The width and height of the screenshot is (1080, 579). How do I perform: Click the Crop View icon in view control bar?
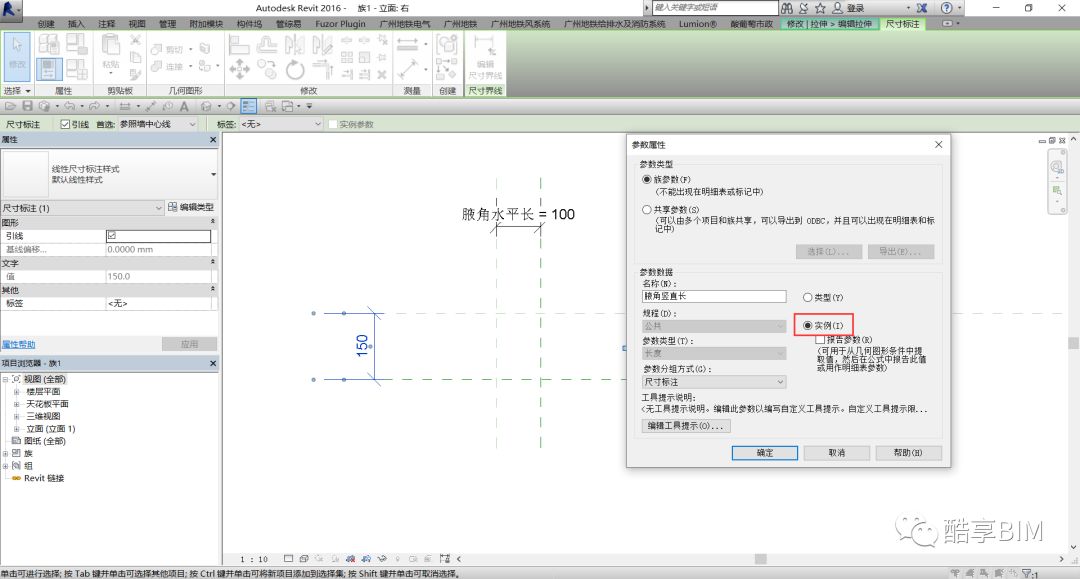(351, 559)
